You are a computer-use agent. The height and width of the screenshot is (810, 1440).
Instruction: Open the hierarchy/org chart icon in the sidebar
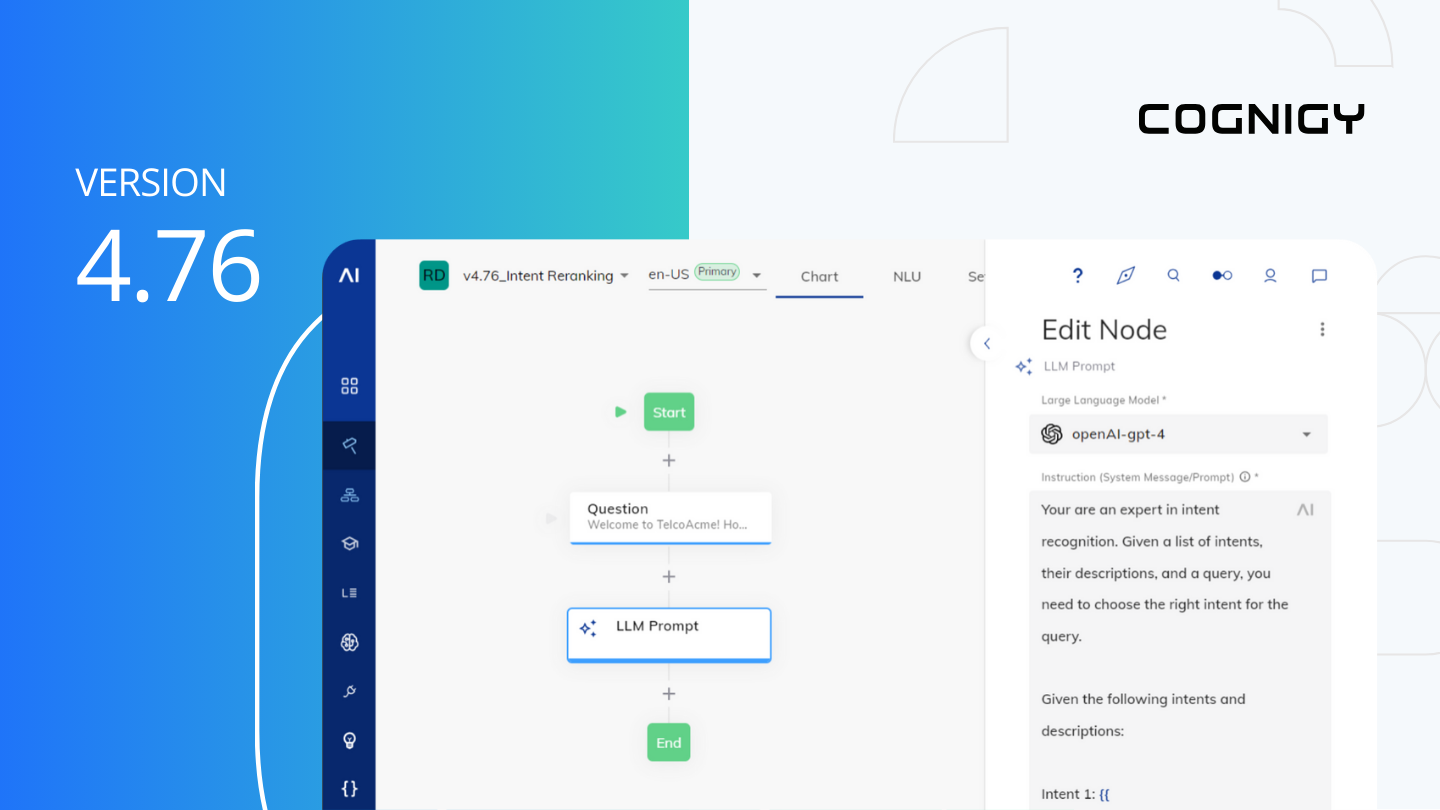(348, 494)
